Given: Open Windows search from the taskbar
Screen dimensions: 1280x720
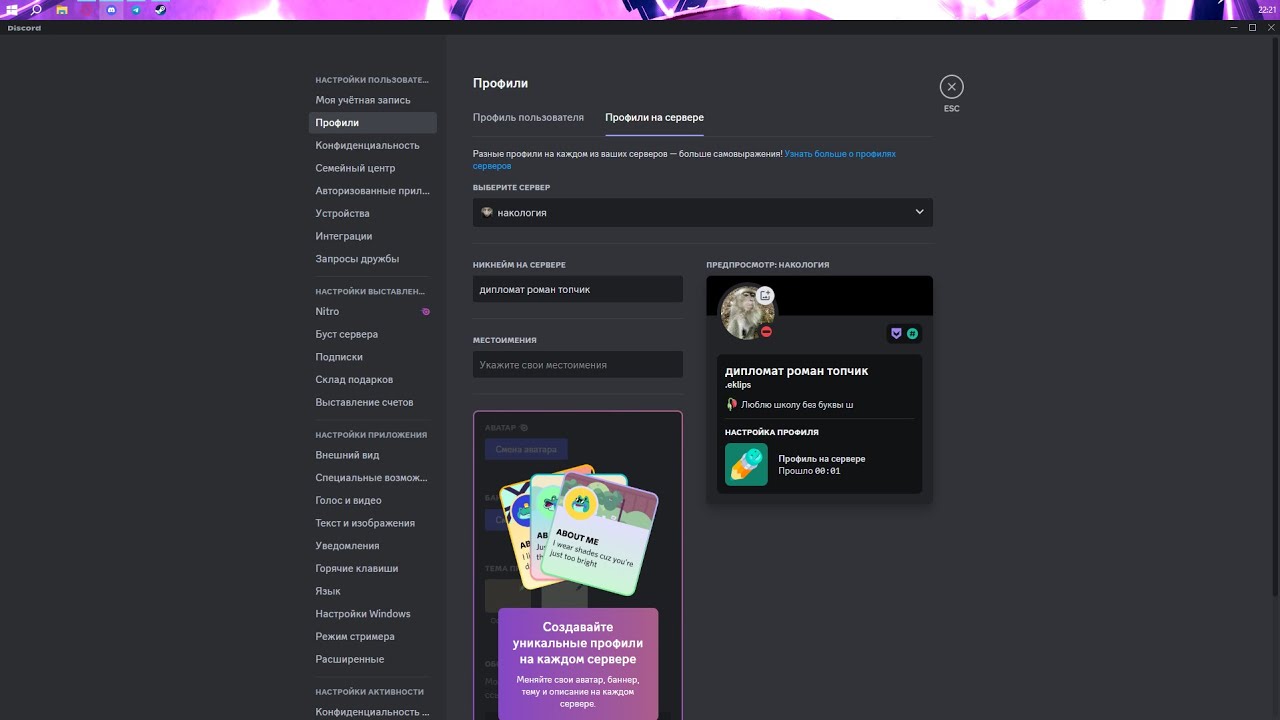Looking at the screenshot, I should tap(36, 9).
